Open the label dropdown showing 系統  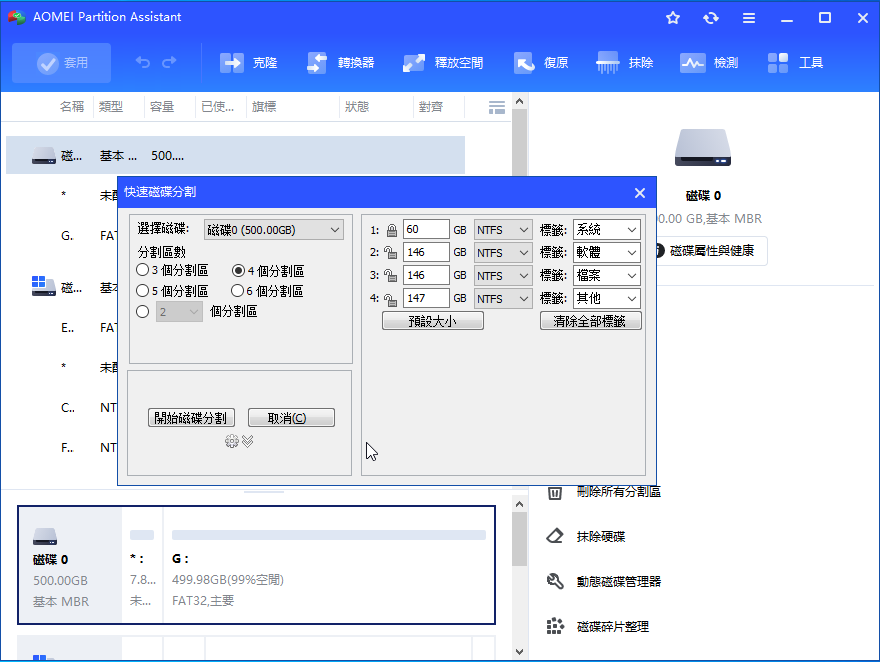tap(607, 229)
